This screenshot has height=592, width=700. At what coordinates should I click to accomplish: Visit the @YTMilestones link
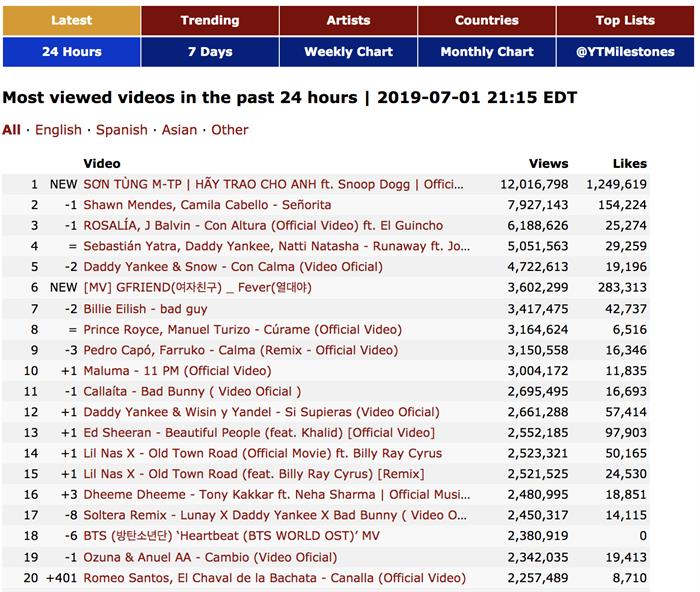coord(625,52)
